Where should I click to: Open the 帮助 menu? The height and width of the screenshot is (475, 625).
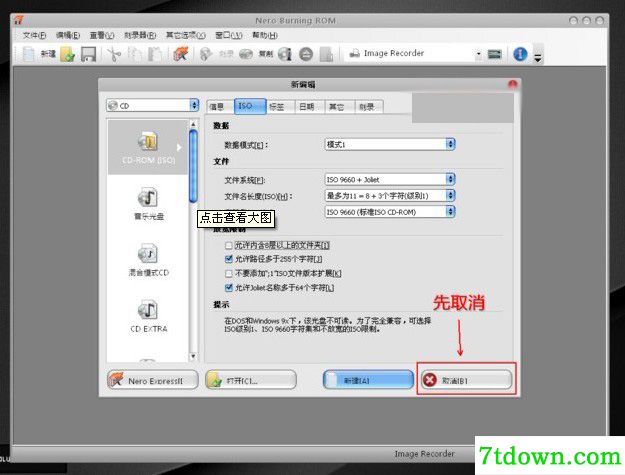(x=265, y=35)
